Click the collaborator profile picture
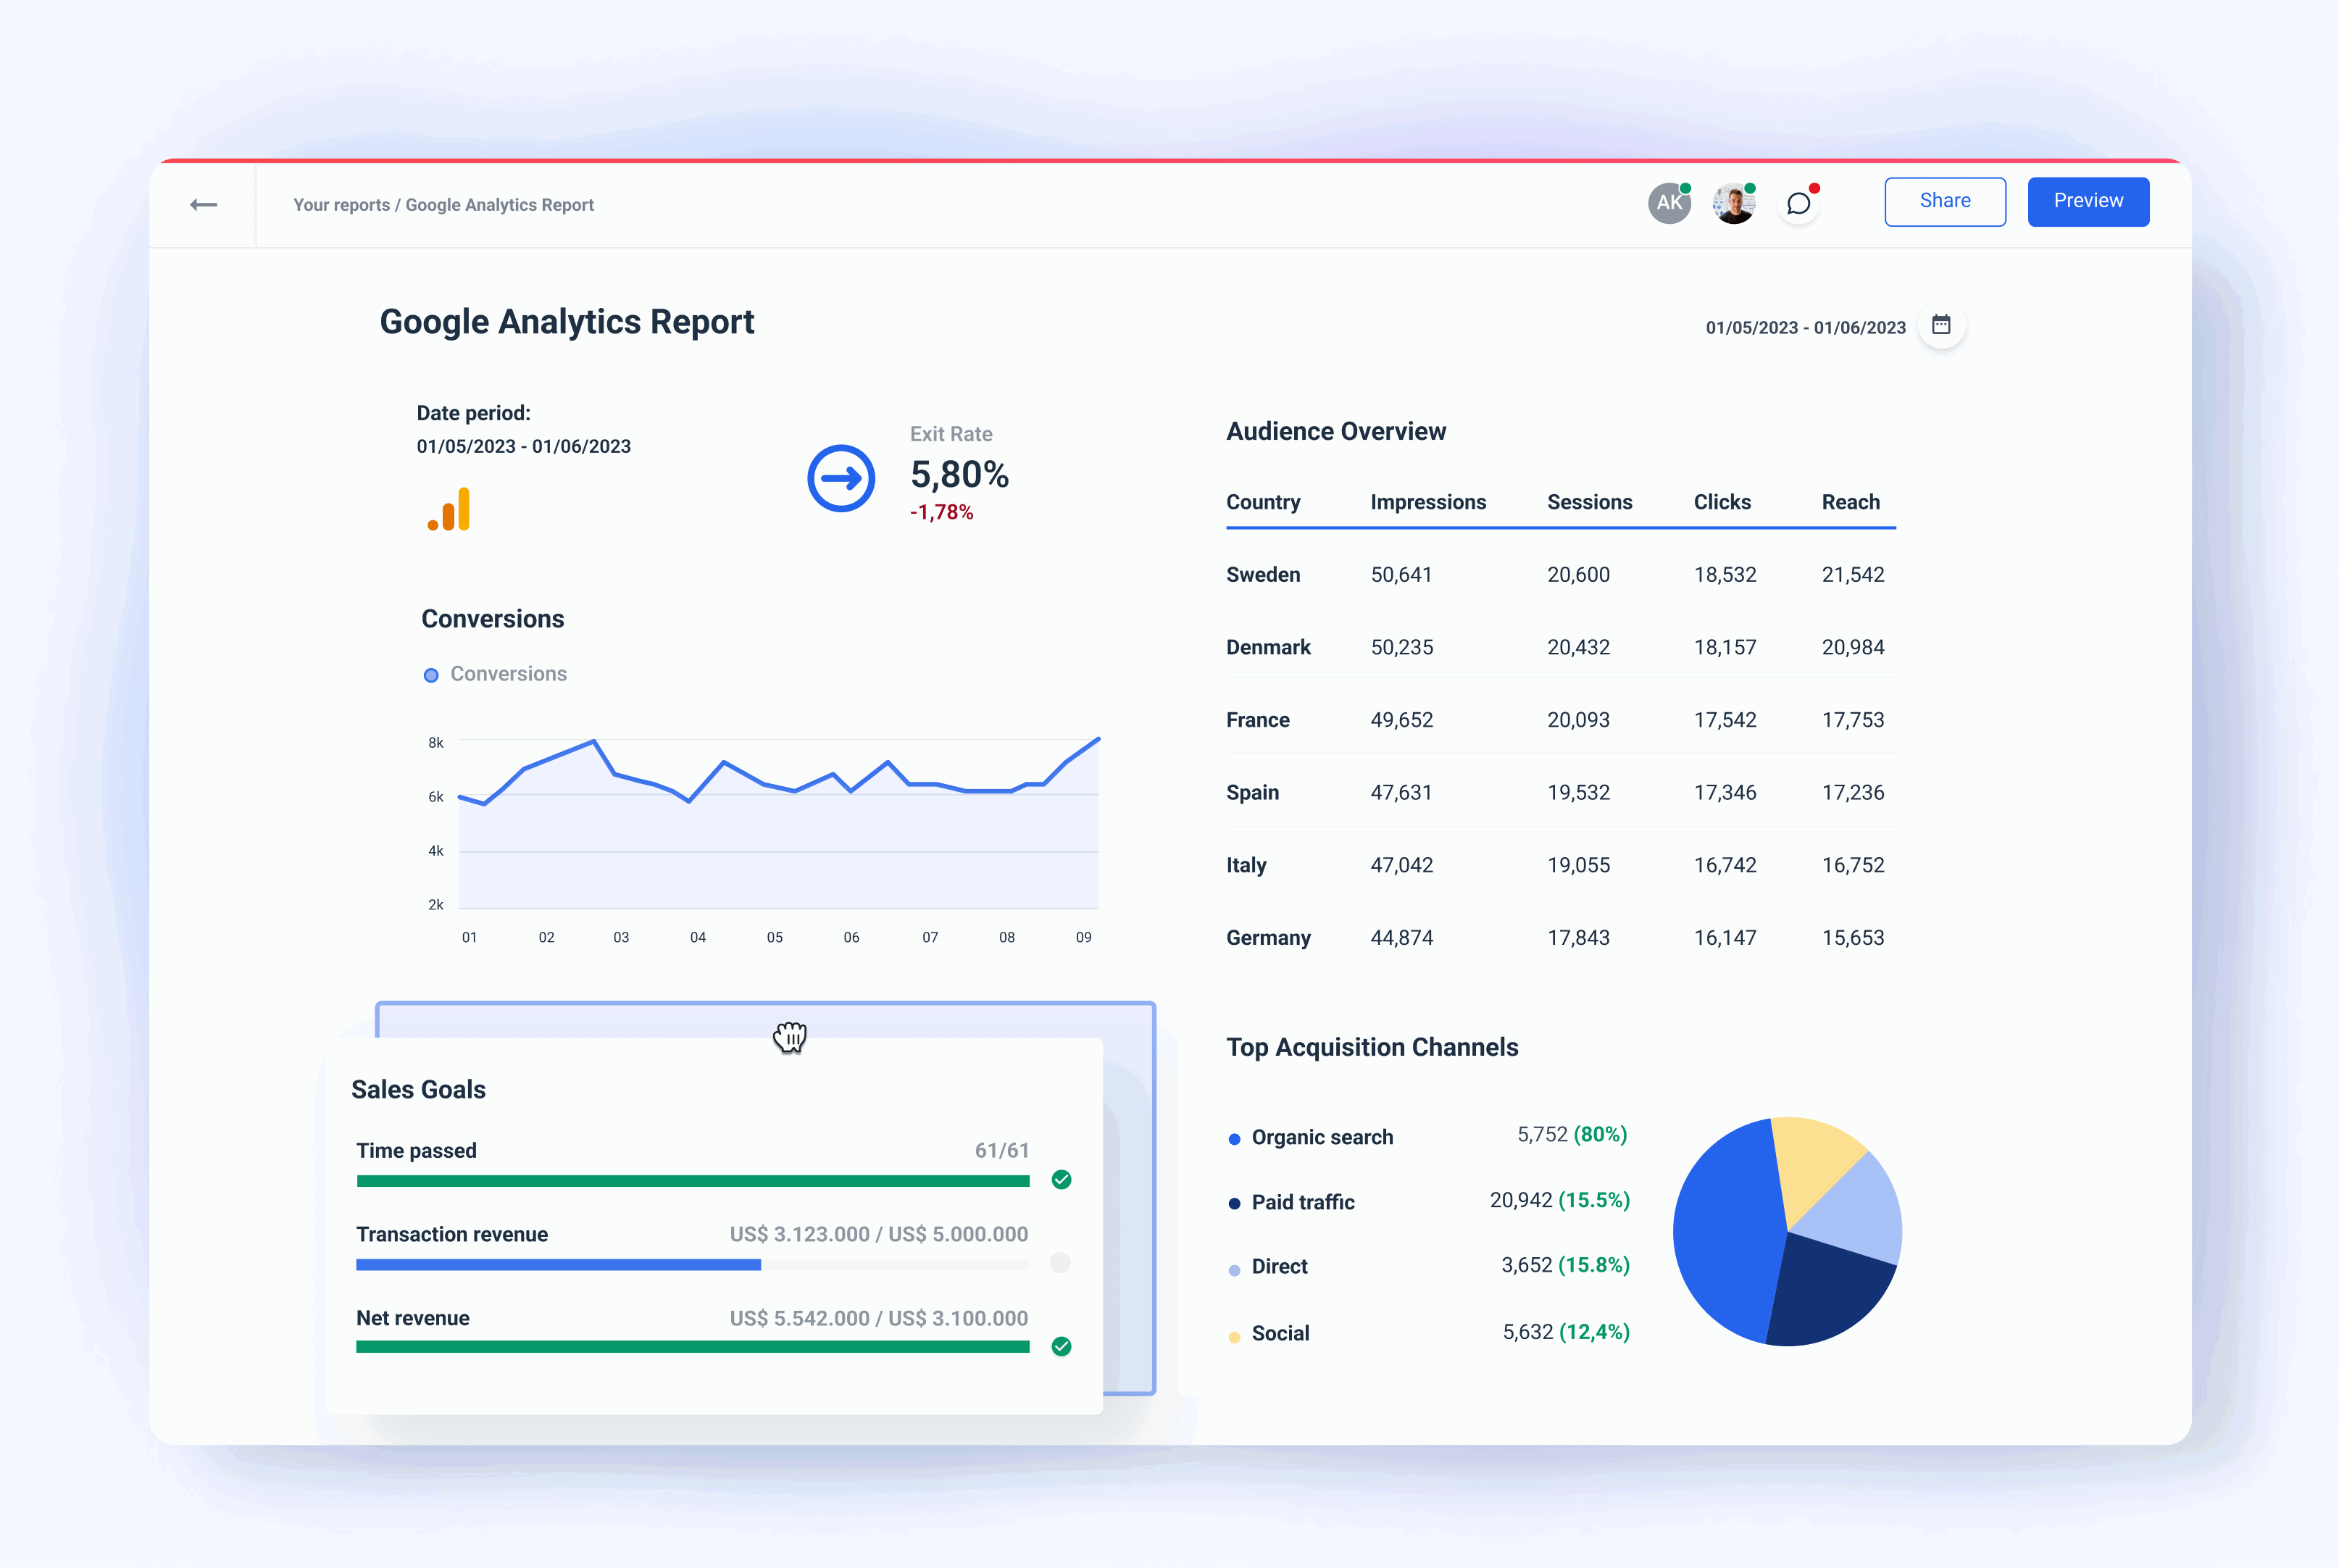This screenshot has width=2339, height=1568. (1733, 202)
